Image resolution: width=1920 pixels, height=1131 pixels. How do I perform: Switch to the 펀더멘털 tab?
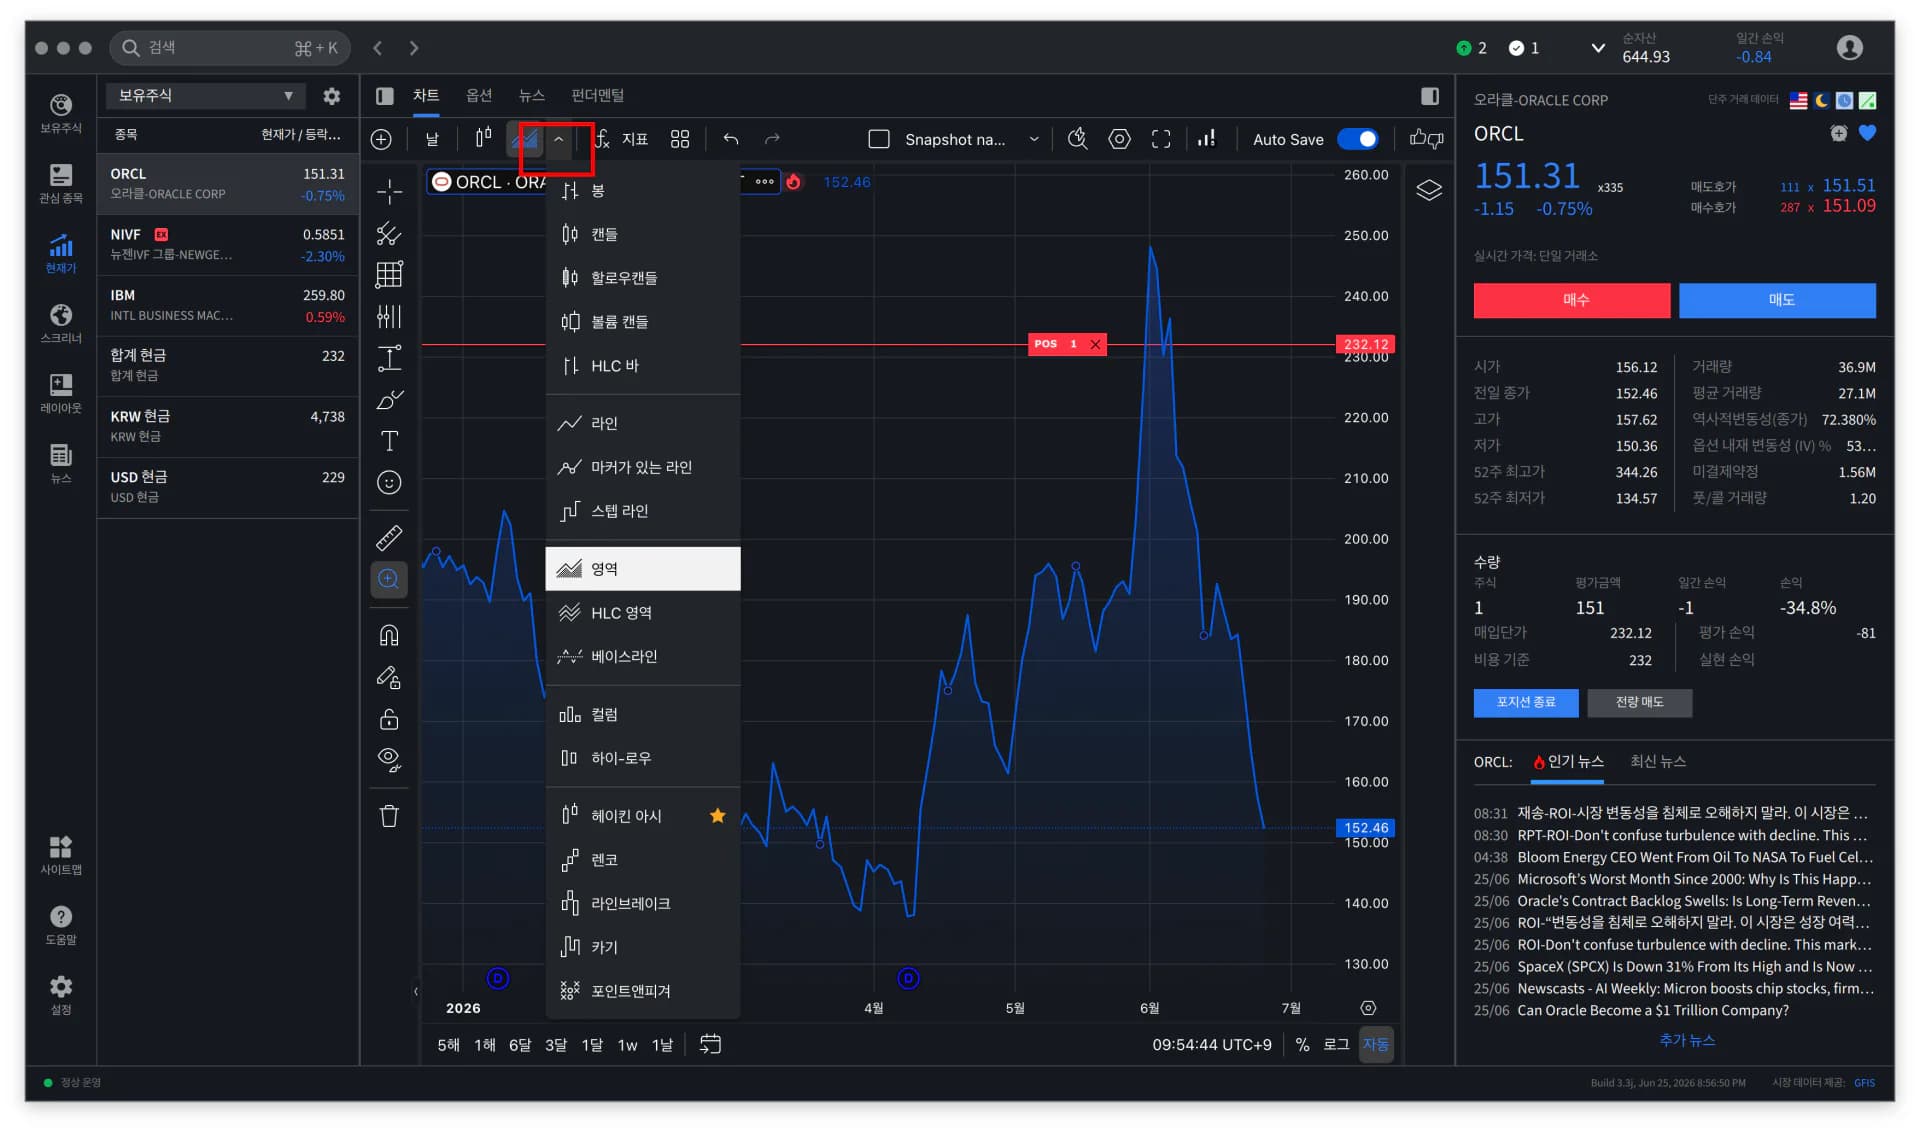tap(597, 95)
